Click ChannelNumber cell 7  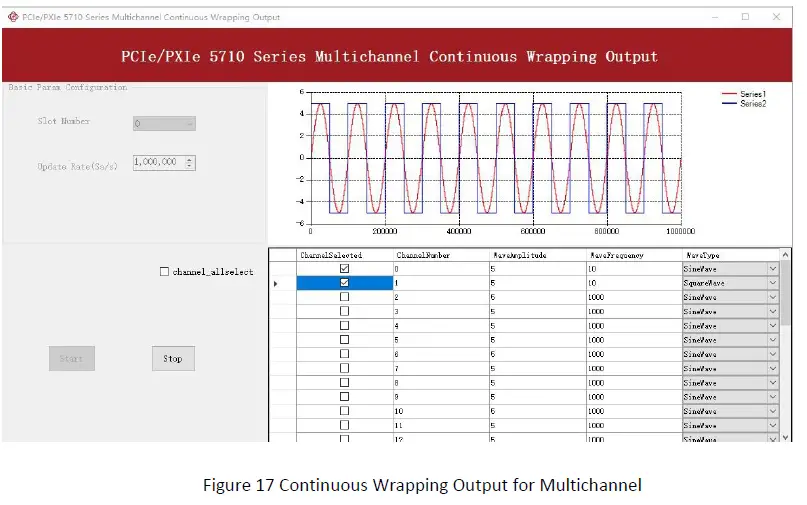(441, 368)
